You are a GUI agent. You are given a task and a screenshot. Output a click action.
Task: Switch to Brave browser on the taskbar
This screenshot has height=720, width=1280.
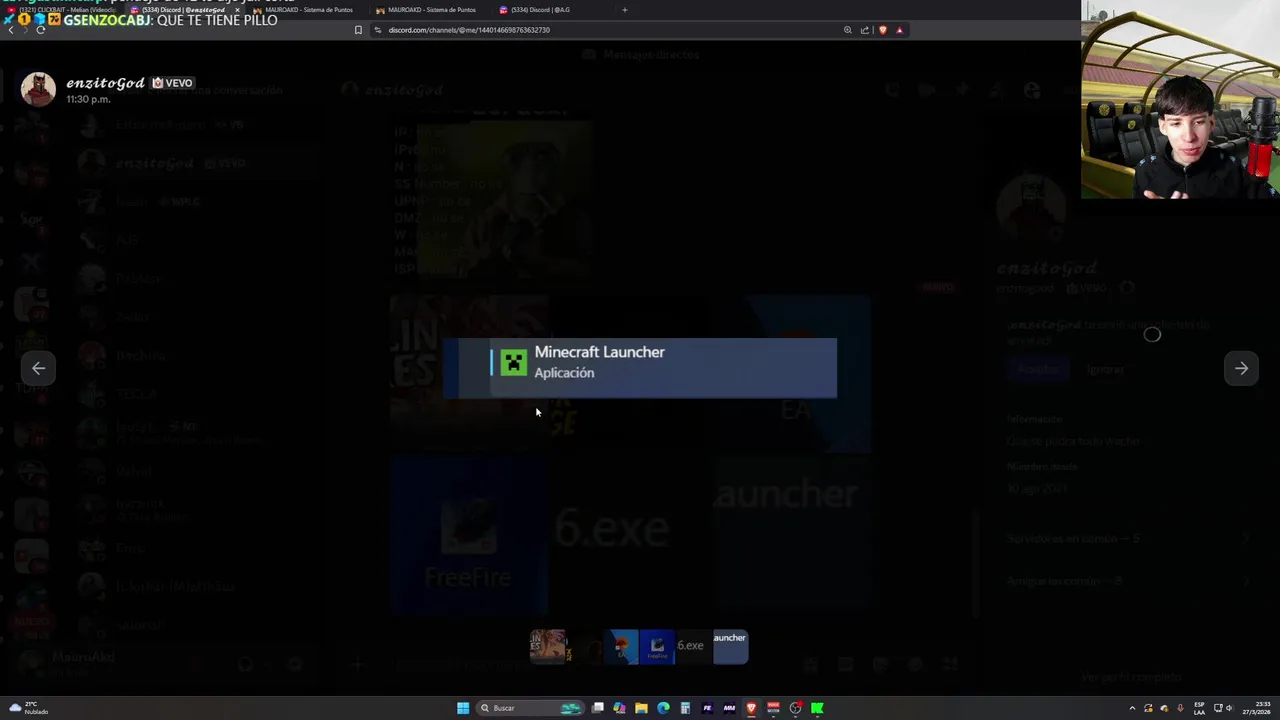751,708
